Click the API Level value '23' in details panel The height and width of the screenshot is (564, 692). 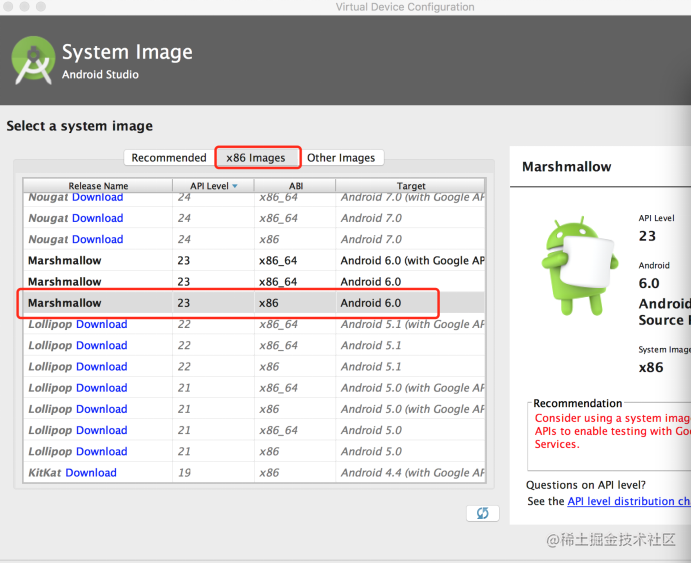(x=647, y=236)
